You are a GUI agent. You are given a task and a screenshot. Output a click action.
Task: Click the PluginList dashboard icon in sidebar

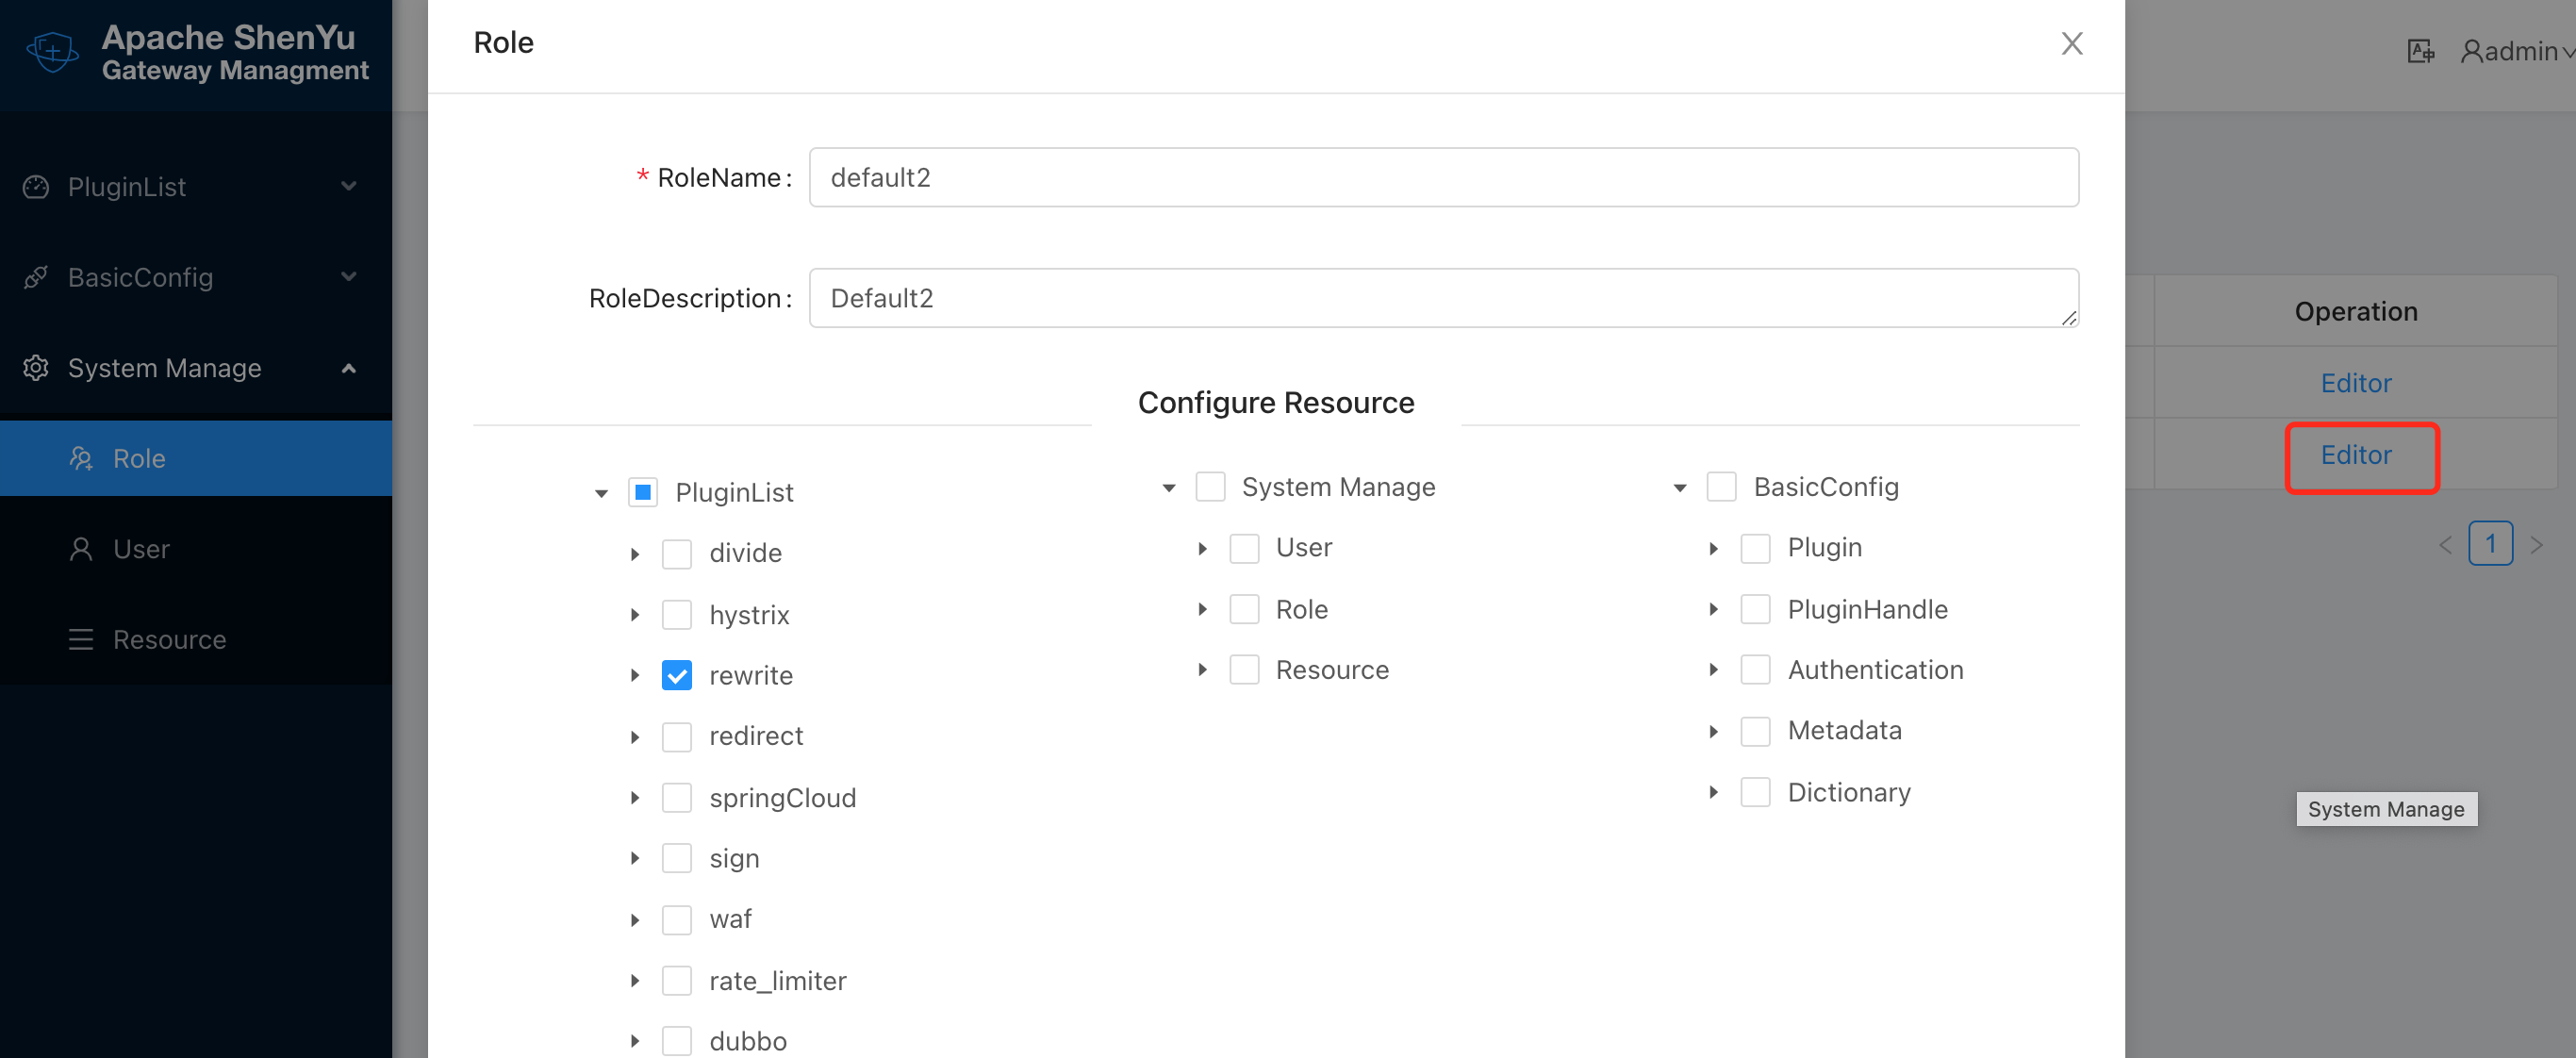click(36, 187)
